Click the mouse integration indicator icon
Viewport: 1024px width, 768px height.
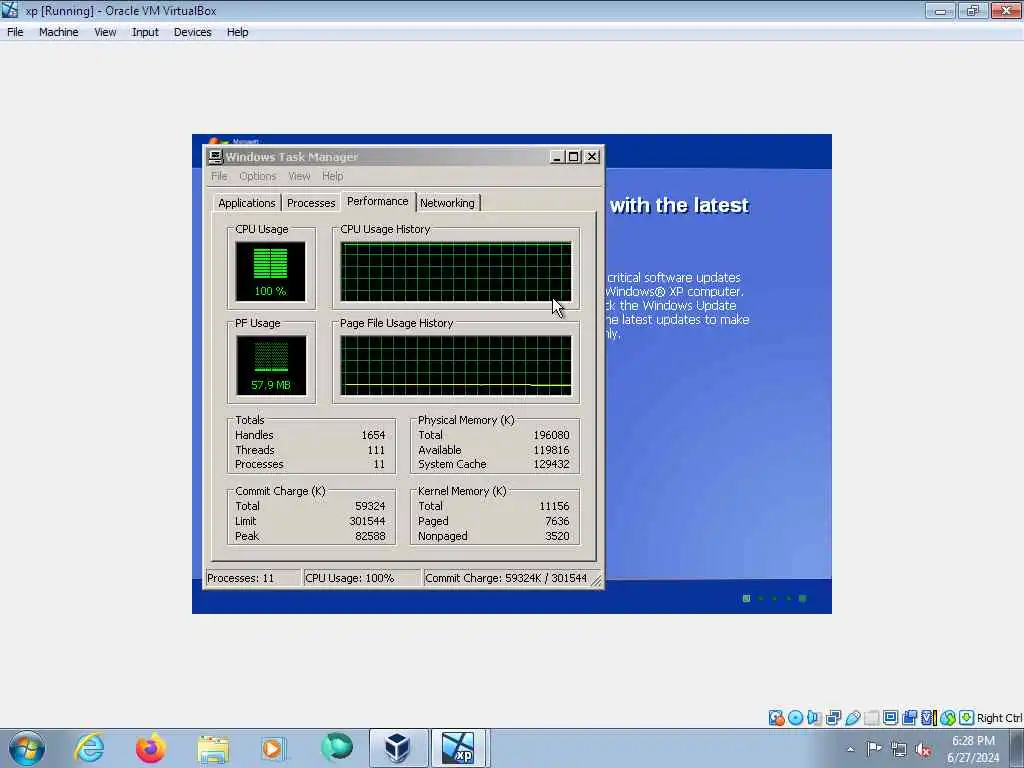[948, 718]
